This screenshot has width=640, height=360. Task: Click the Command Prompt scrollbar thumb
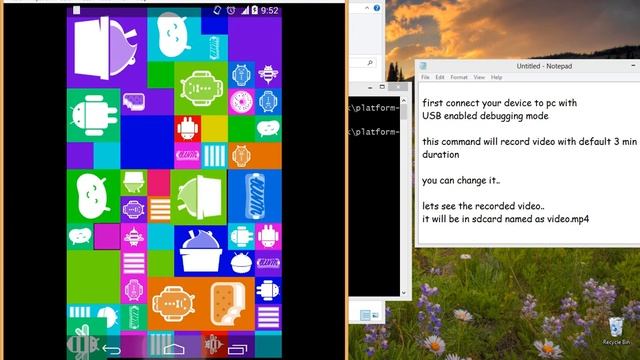click(404, 112)
